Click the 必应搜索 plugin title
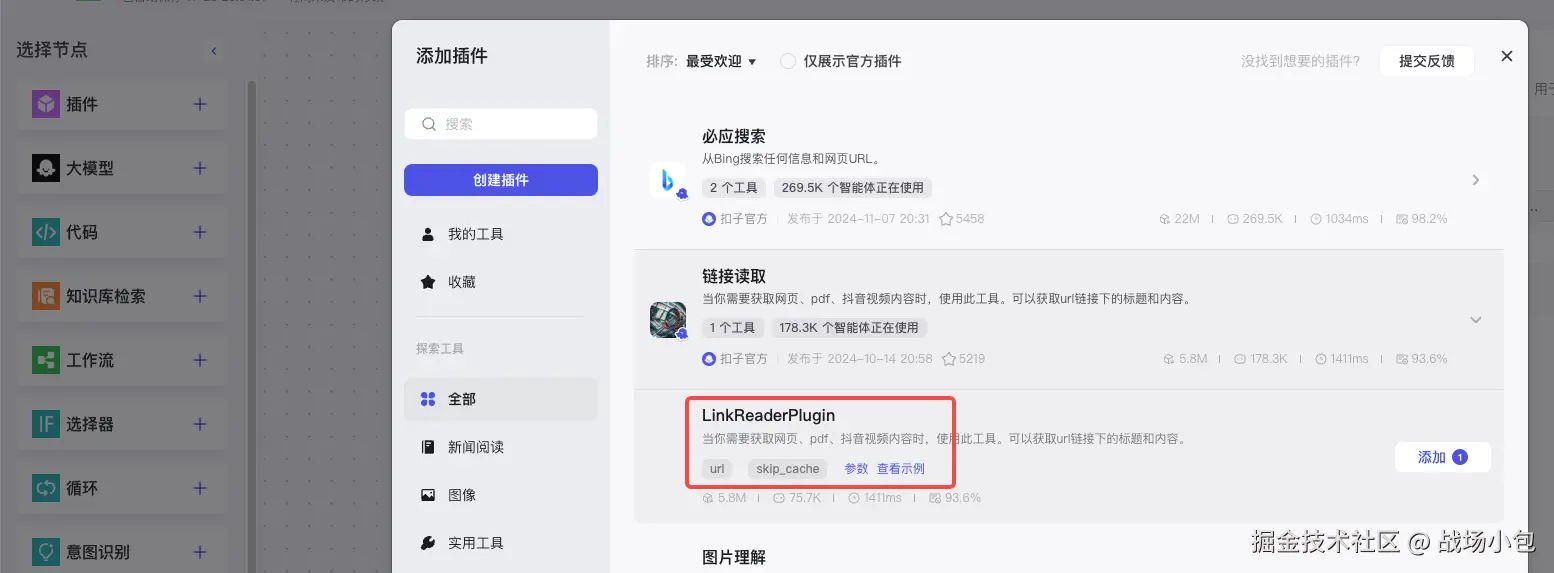 (734, 136)
